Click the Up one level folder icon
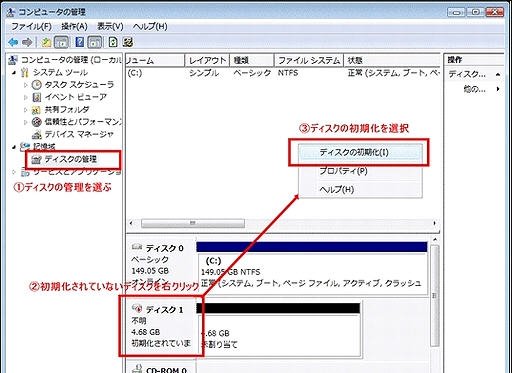This screenshot has height=373, width=512. tap(46, 42)
